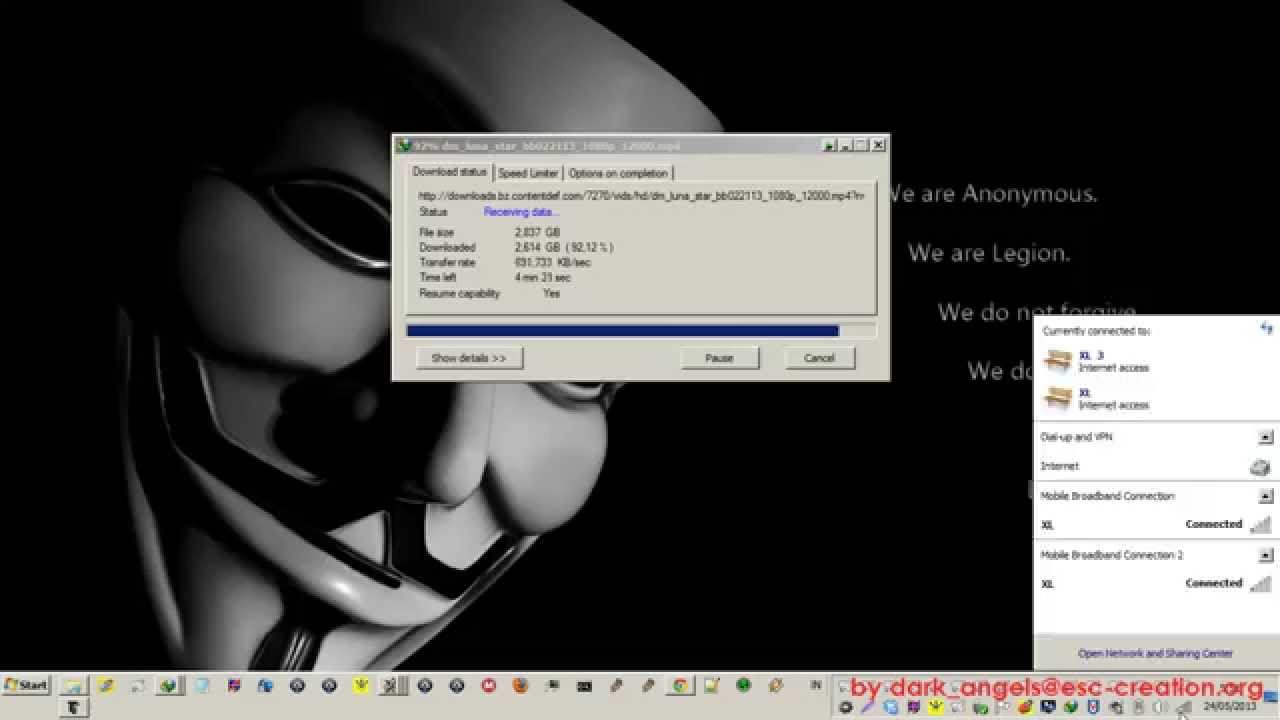Open Google Chrome from the taskbar
This screenshot has width=1280, height=720.
680,686
